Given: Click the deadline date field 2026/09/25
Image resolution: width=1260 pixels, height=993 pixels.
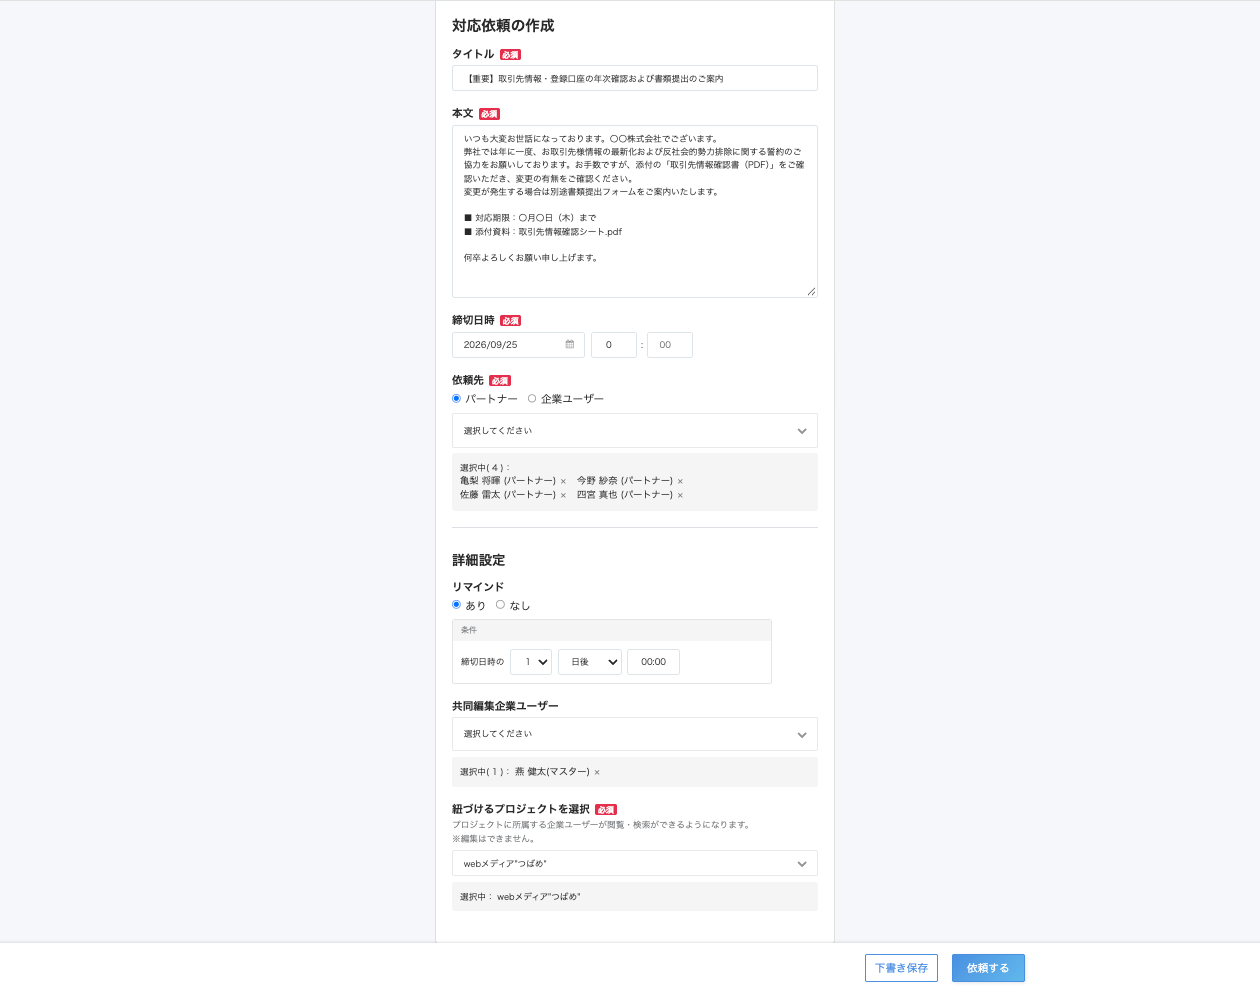Looking at the screenshot, I should (x=518, y=345).
